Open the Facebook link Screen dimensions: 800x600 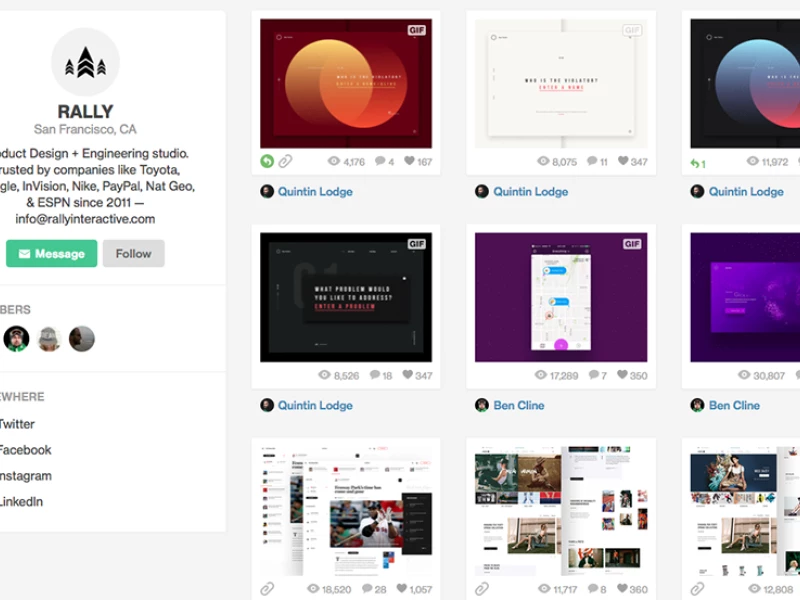pos(25,450)
